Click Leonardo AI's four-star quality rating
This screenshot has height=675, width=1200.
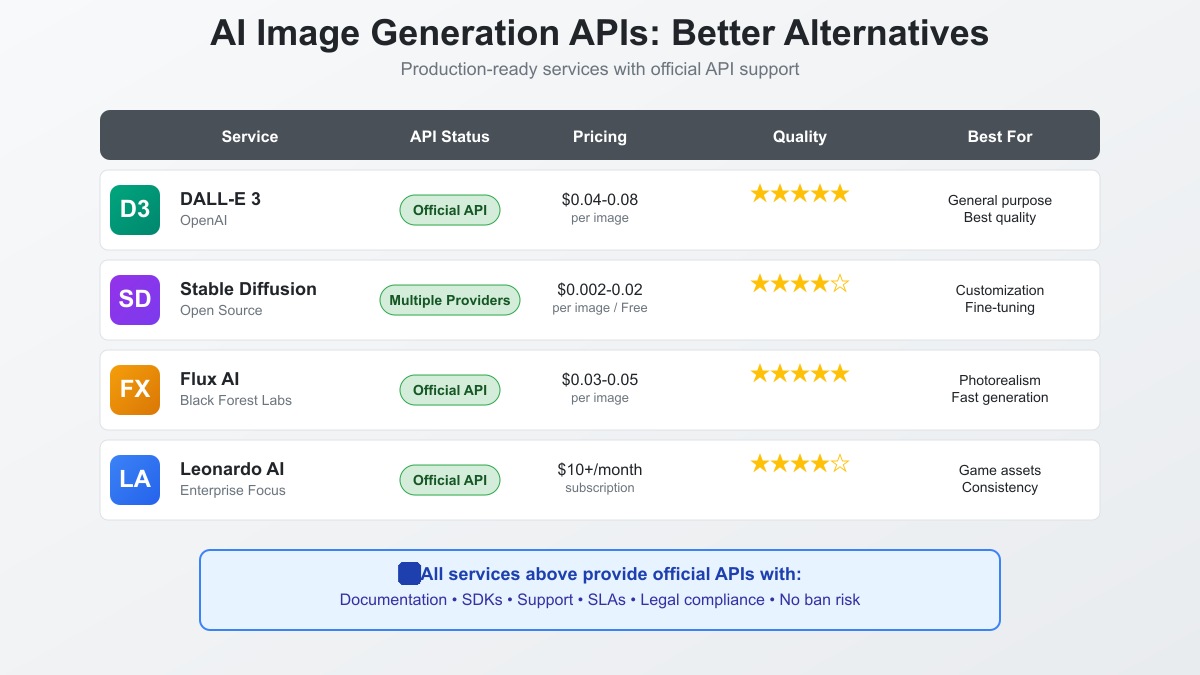pyautogui.click(x=800, y=464)
